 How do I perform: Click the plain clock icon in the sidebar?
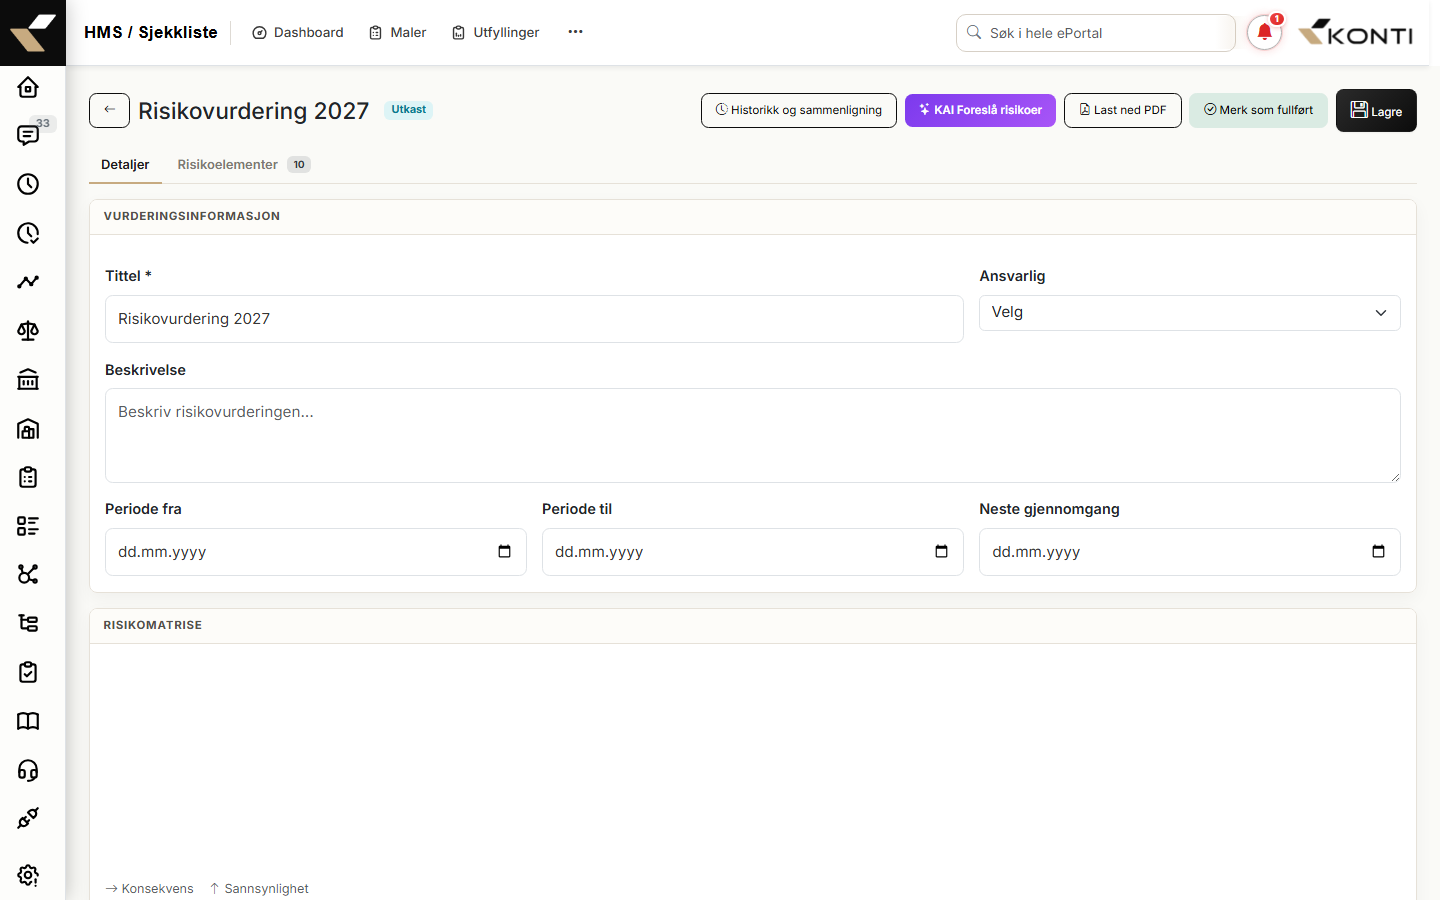coord(28,184)
